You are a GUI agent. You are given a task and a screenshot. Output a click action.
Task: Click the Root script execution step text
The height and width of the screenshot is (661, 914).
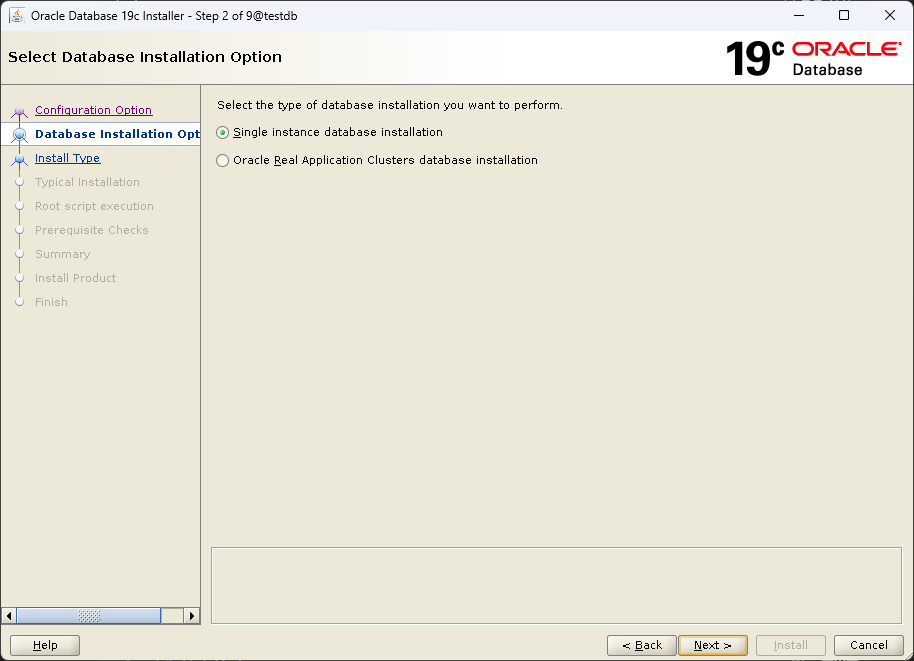click(94, 206)
